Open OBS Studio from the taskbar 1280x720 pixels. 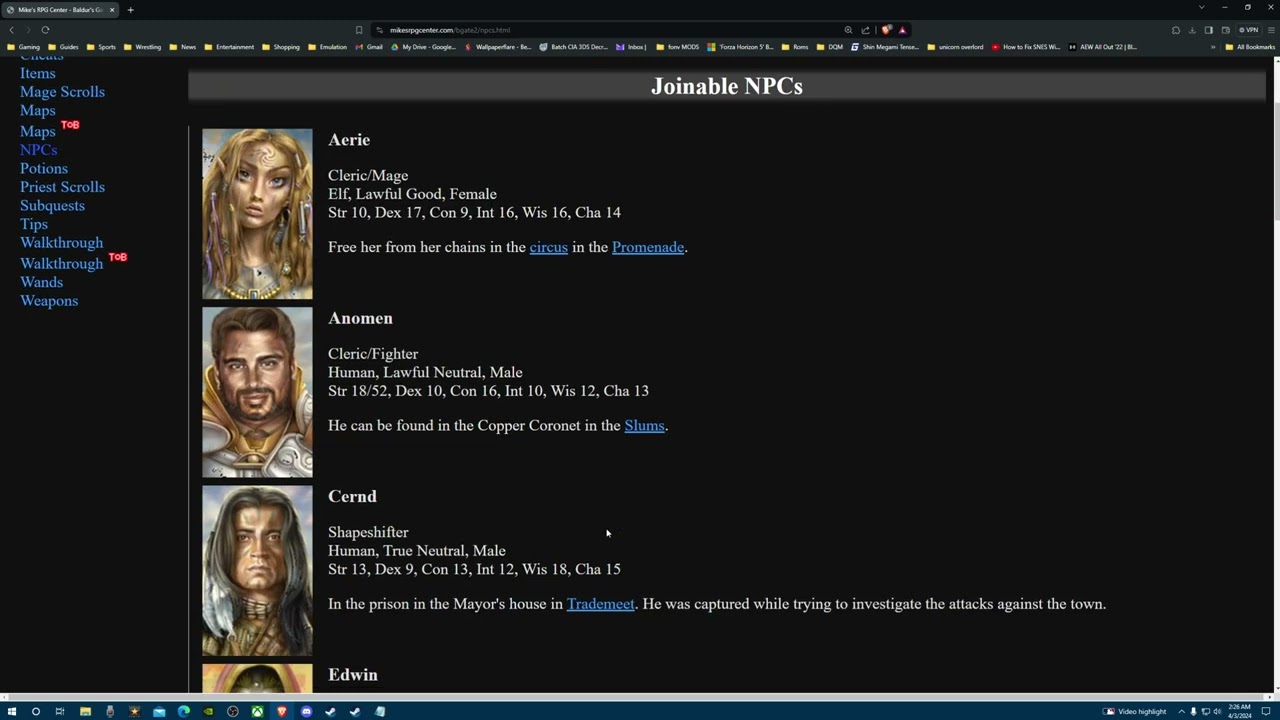[233, 711]
